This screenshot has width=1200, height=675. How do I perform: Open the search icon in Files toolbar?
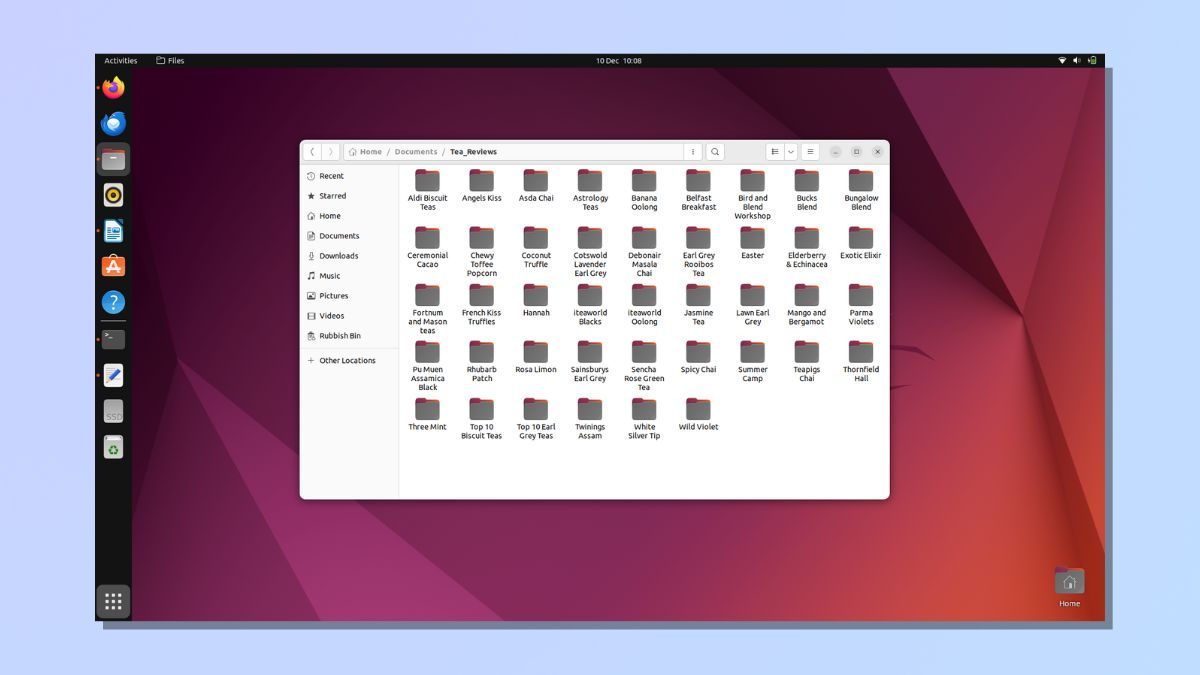(714, 151)
